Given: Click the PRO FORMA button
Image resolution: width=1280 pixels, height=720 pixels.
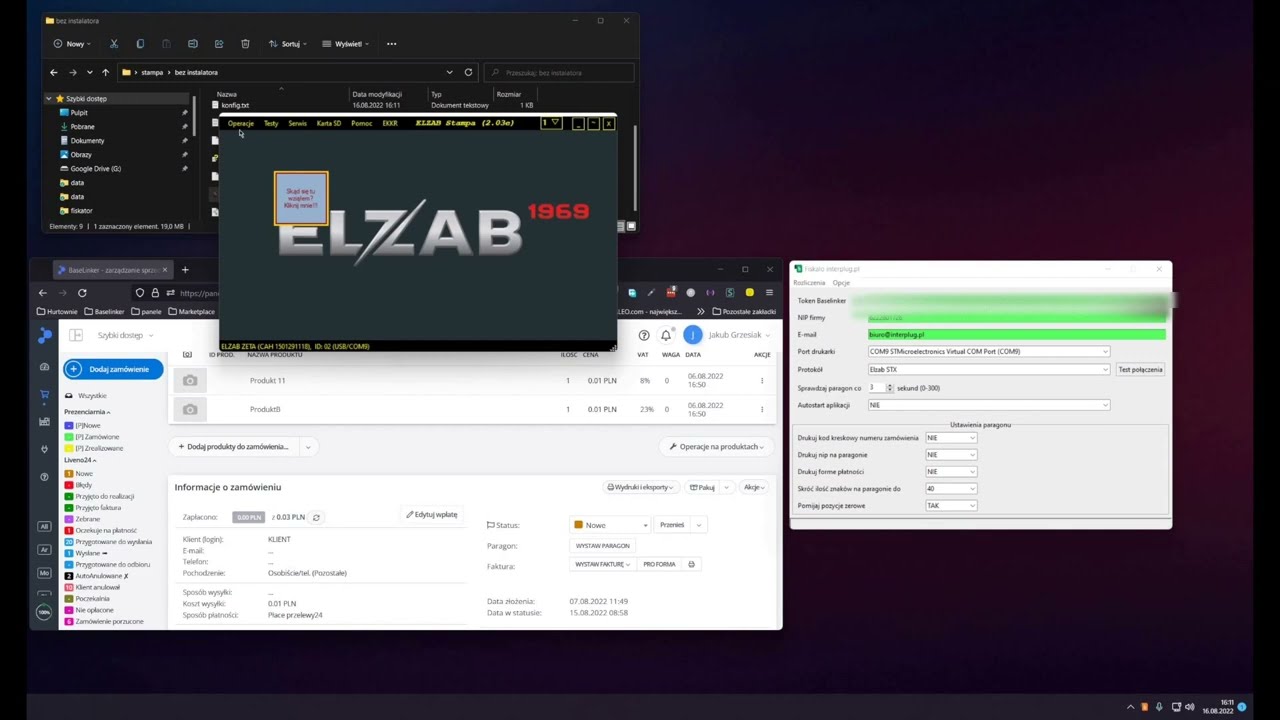Looking at the screenshot, I should pos(659,564).
